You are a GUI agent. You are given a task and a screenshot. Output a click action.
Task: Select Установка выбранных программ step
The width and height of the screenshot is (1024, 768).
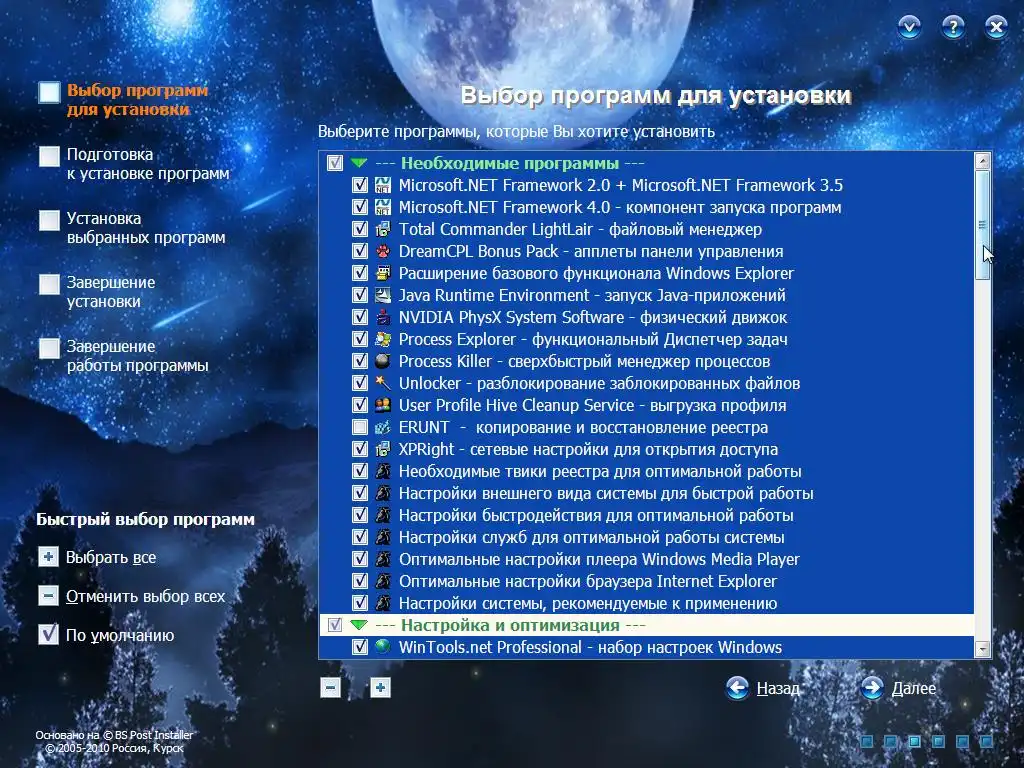click(x=132, y=227)
